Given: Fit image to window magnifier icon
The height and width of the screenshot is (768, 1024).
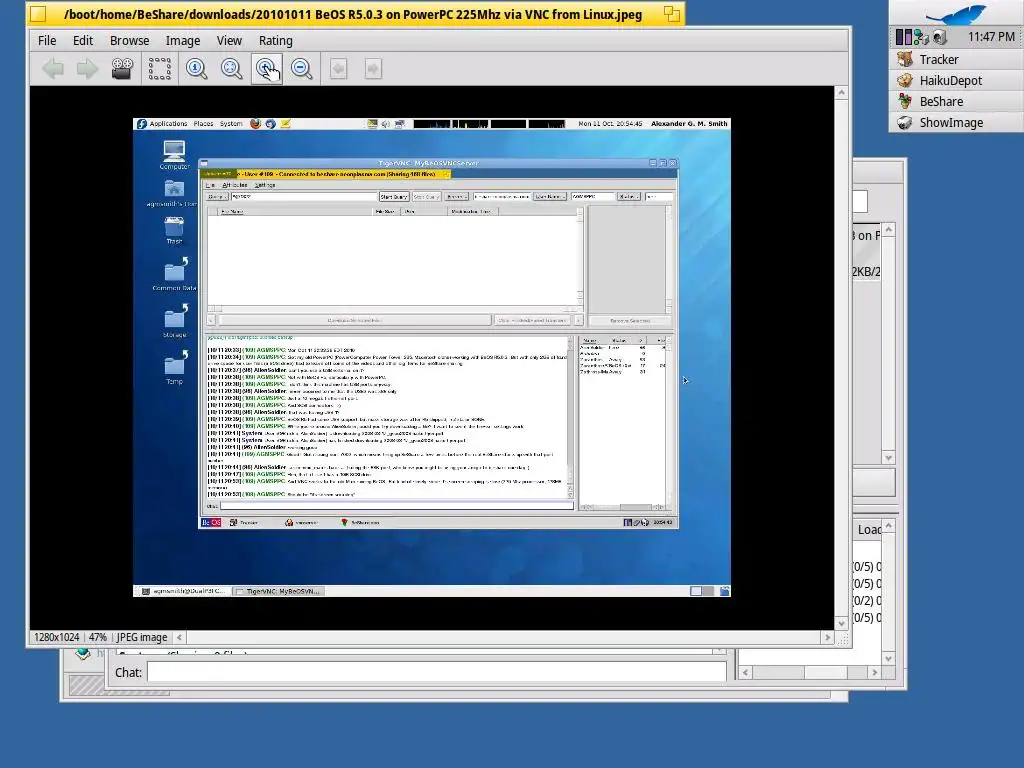Looking at the screenshot, I should pos(232,69).
